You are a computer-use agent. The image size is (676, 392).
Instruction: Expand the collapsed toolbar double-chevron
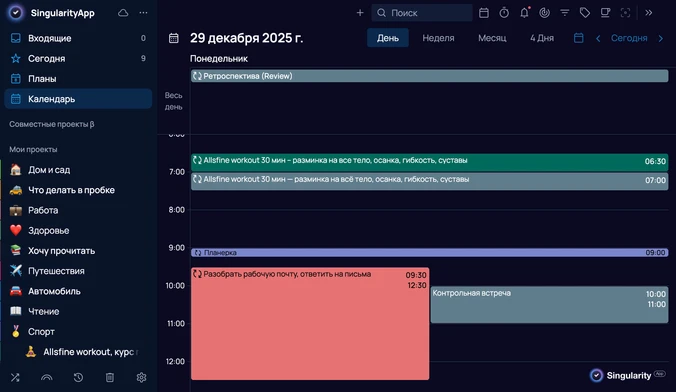[648, 13]
